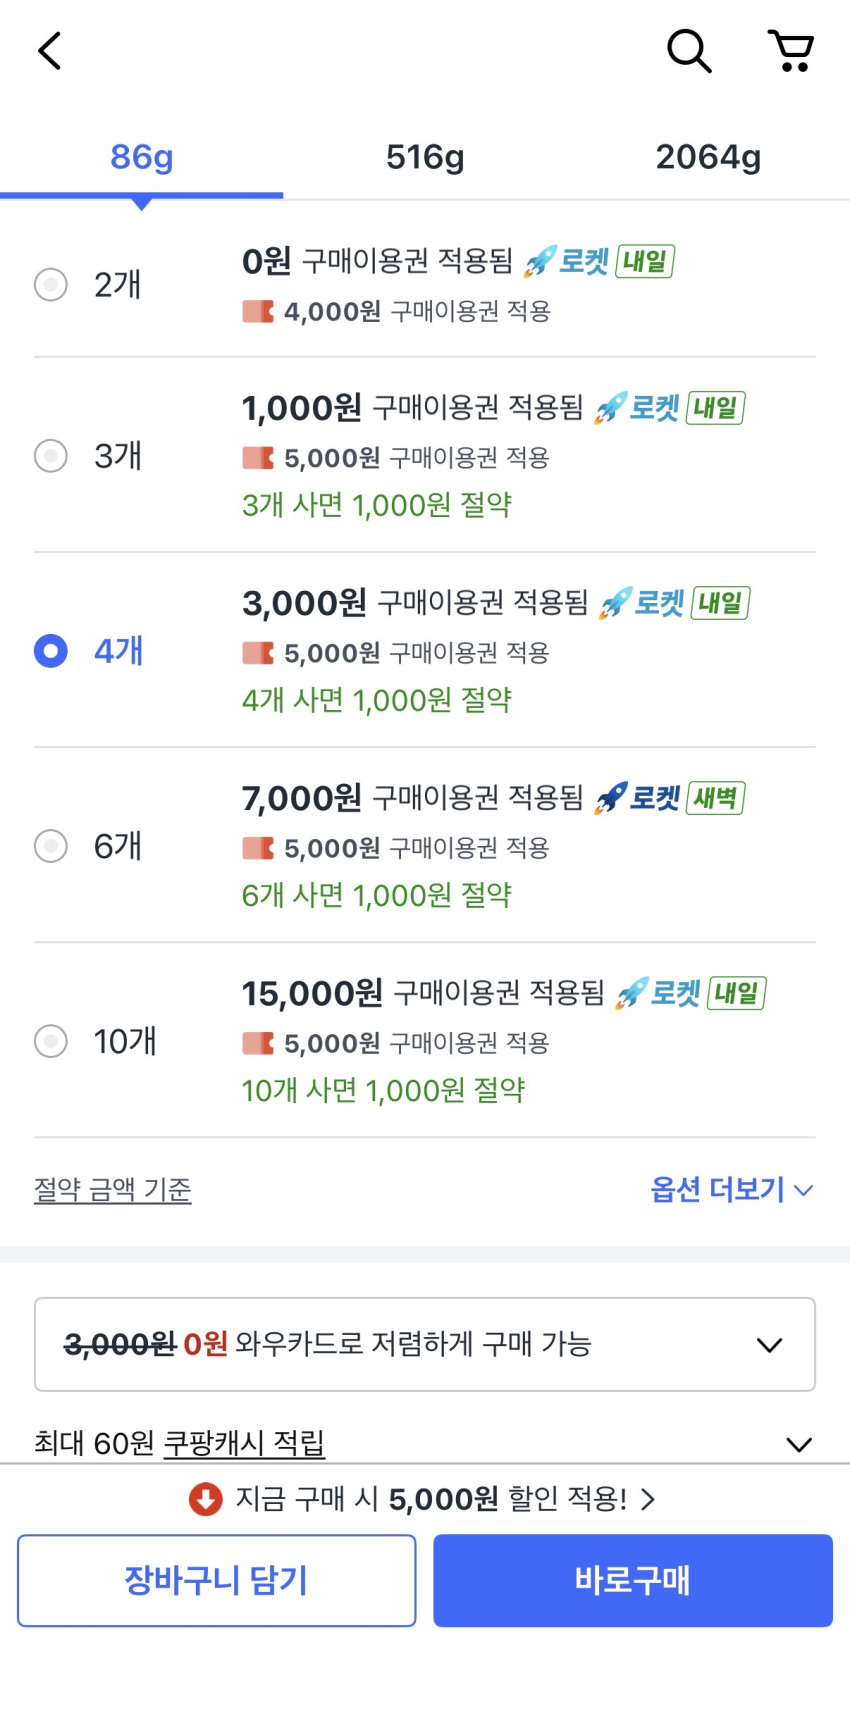Open the shopping cart icon
The width and height of the screenshot is (850, 1716).
click(790, 50)
